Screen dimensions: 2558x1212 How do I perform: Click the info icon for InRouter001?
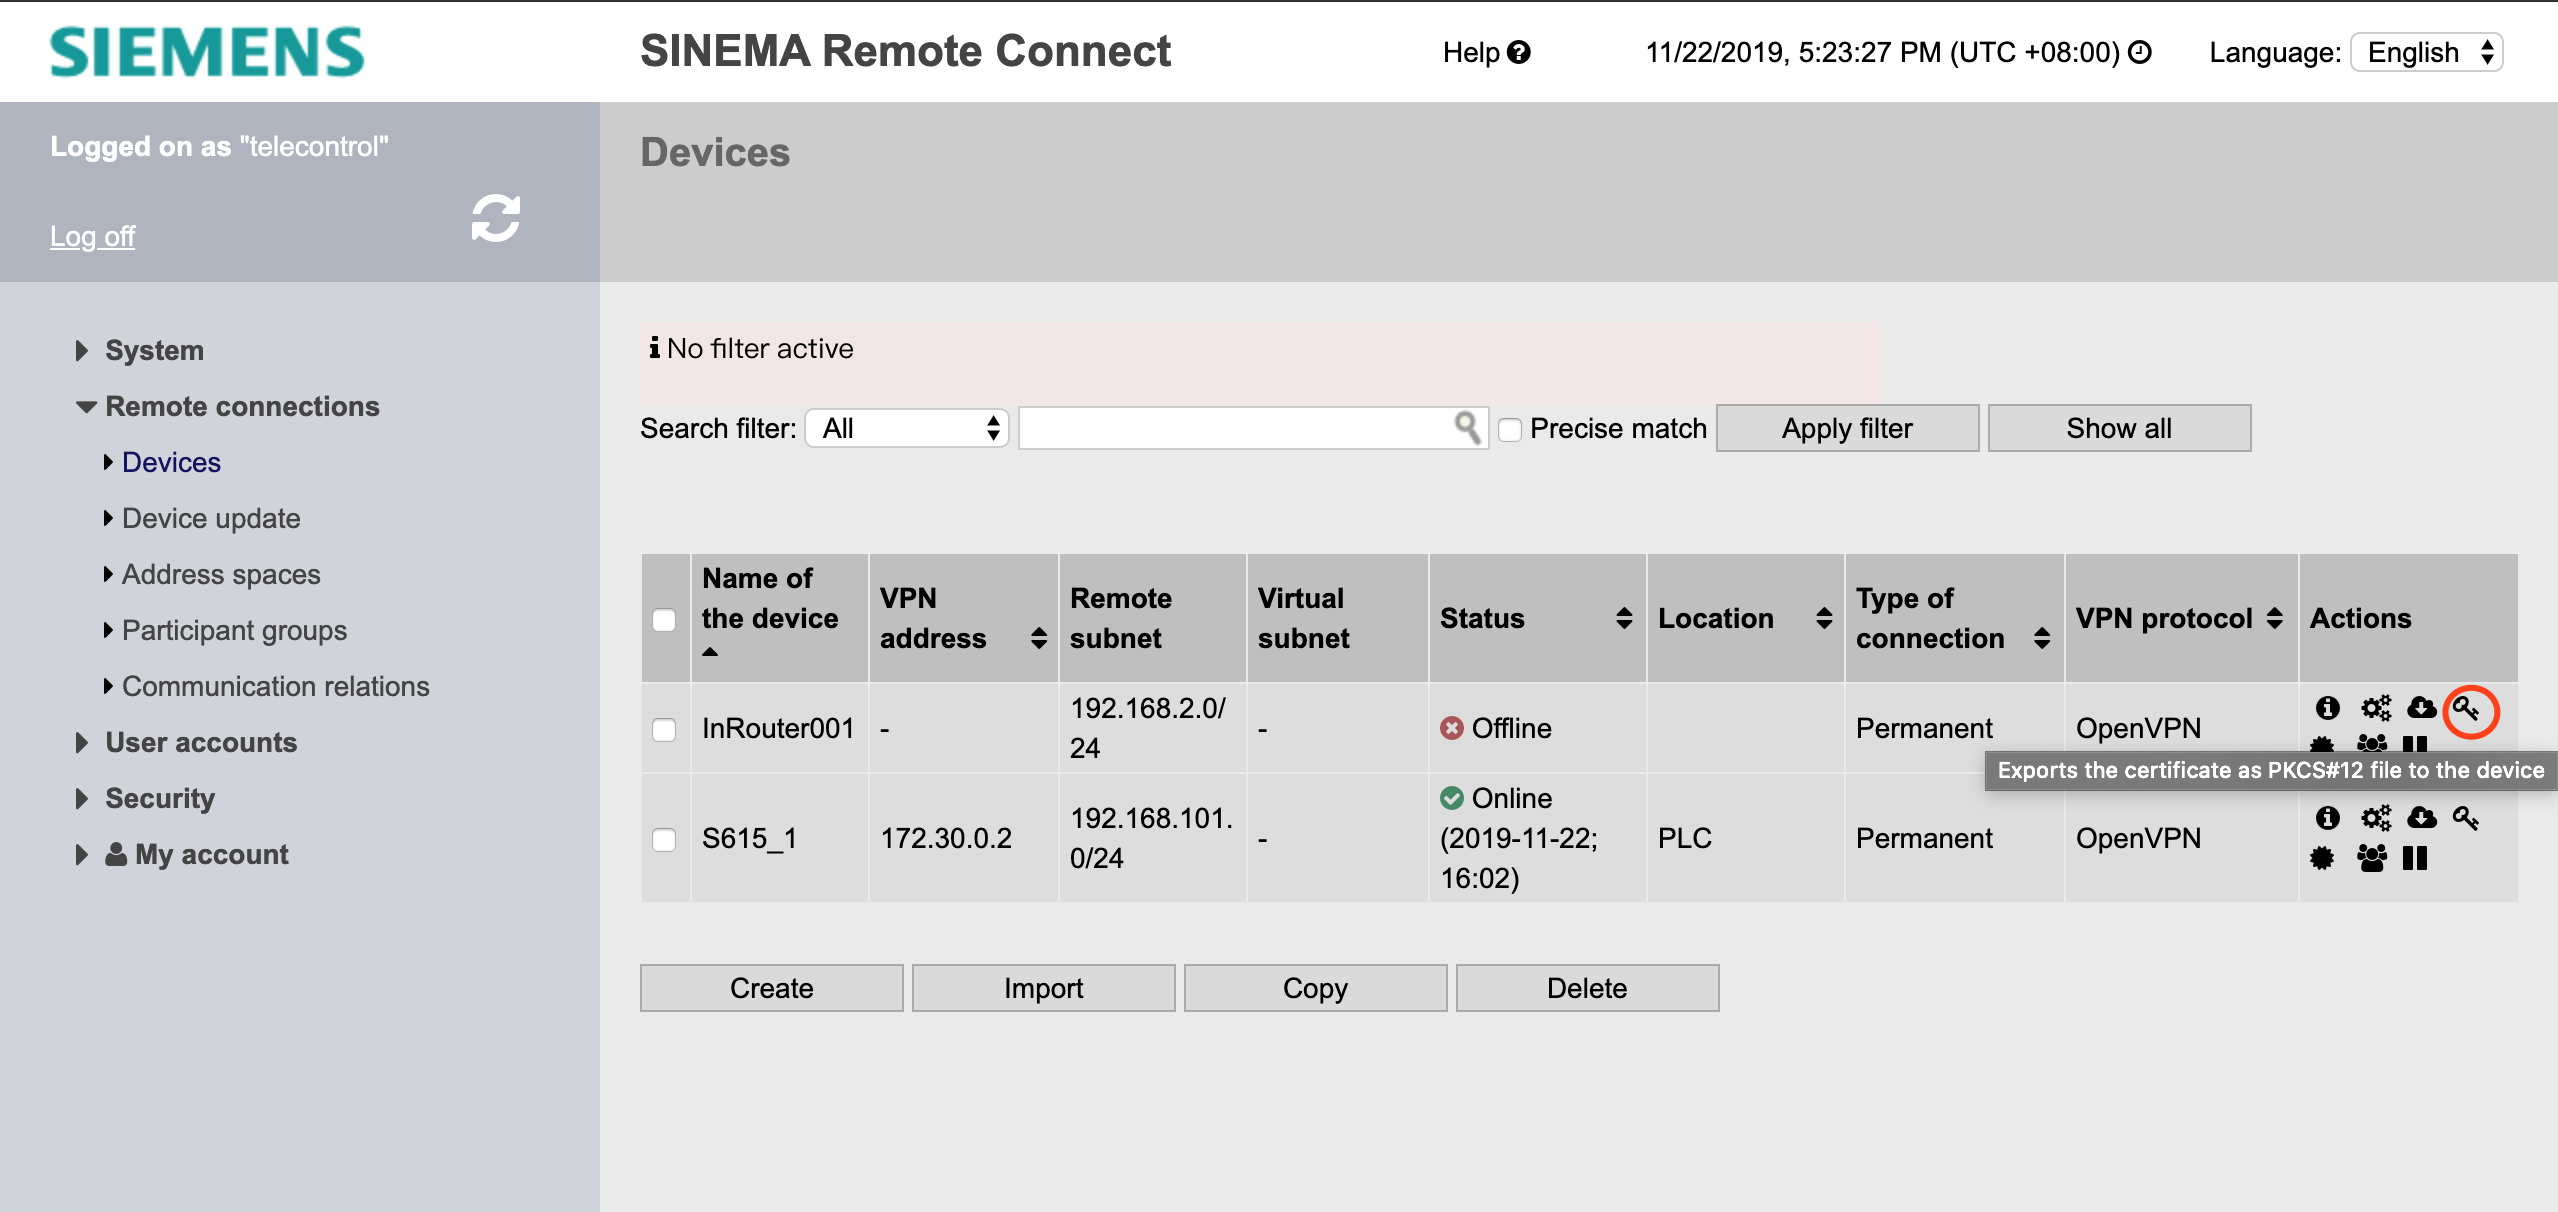pos(2327,708)
